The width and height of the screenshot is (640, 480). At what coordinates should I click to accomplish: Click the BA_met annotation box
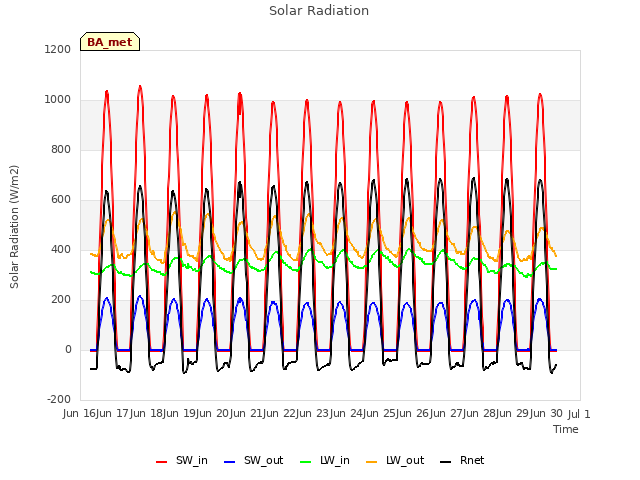click(x=110, y=42)
